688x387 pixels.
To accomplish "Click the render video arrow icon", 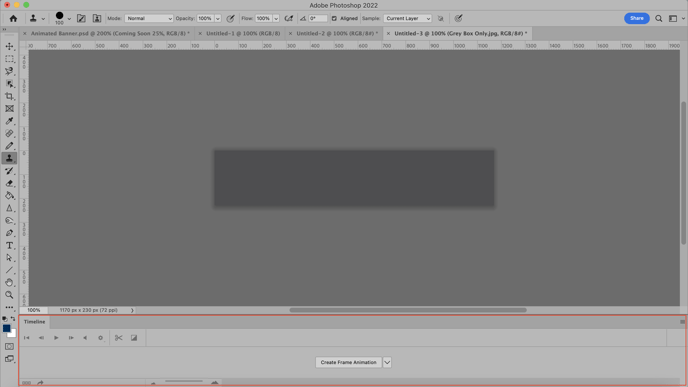I will coord(40,383).
